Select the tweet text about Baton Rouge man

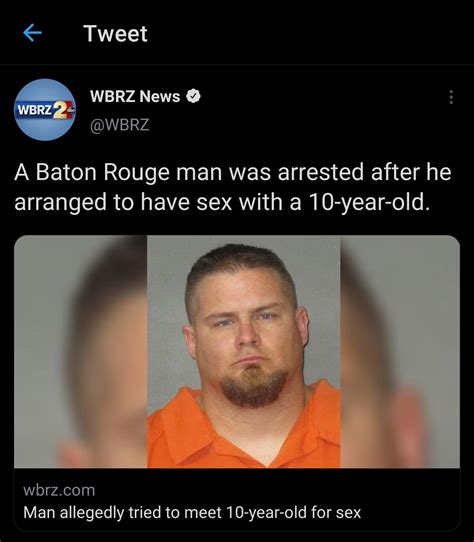pyautogui.click(x=233, y=187)
